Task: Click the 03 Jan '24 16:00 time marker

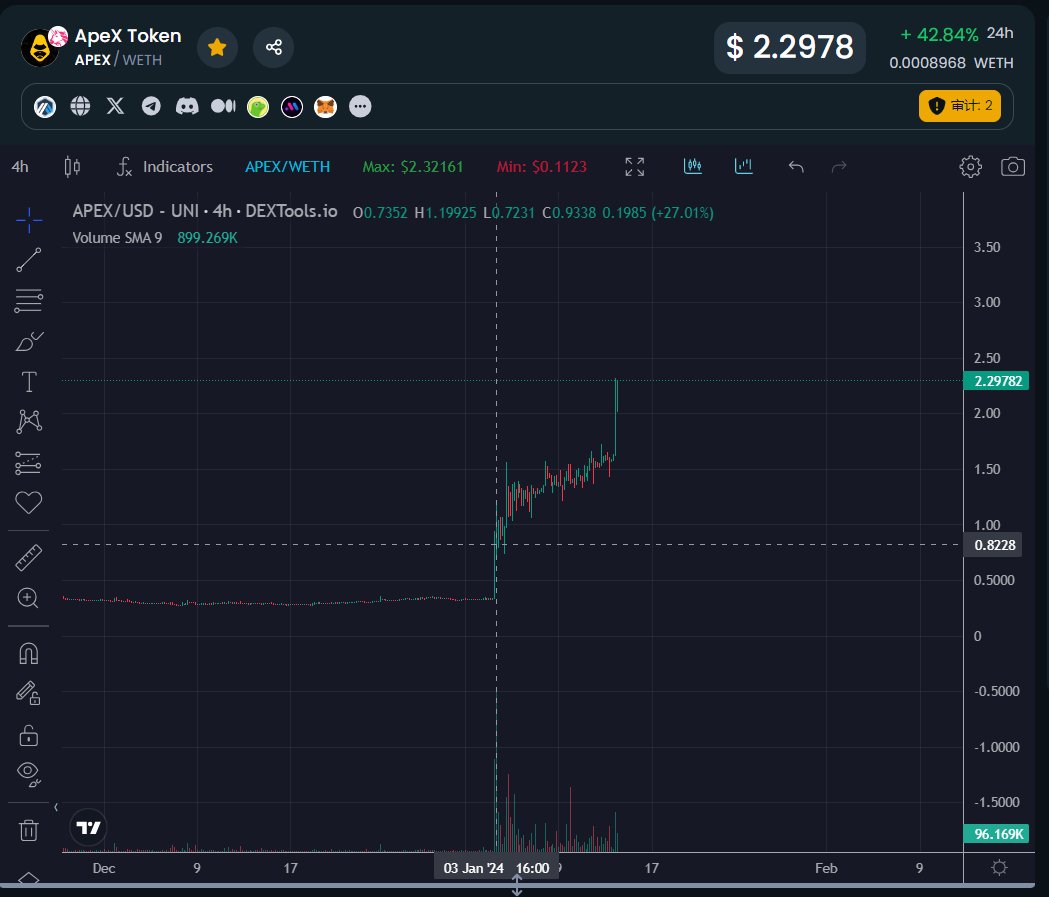Action: click(x=496, y=868)
